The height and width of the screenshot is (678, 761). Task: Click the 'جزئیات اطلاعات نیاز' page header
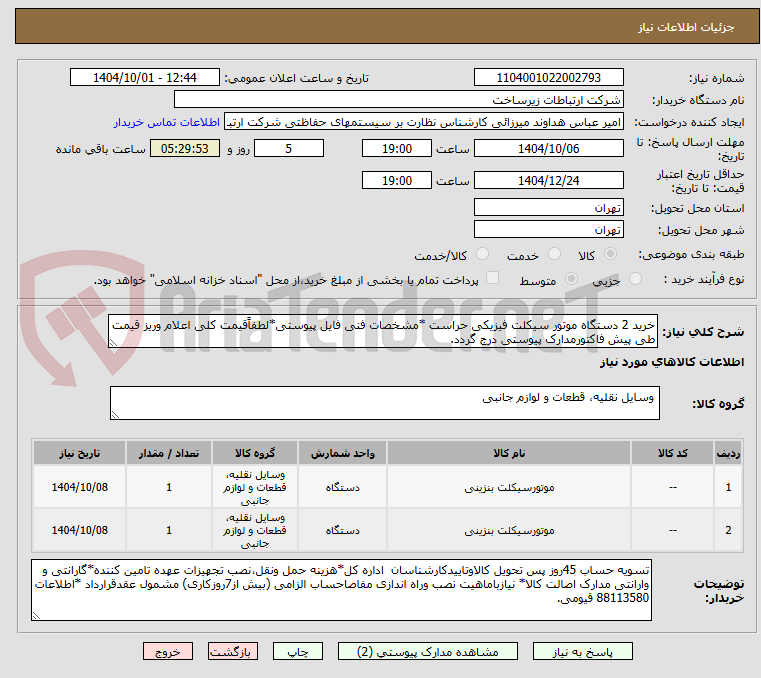pyautogui.click(x=685, y=27)
